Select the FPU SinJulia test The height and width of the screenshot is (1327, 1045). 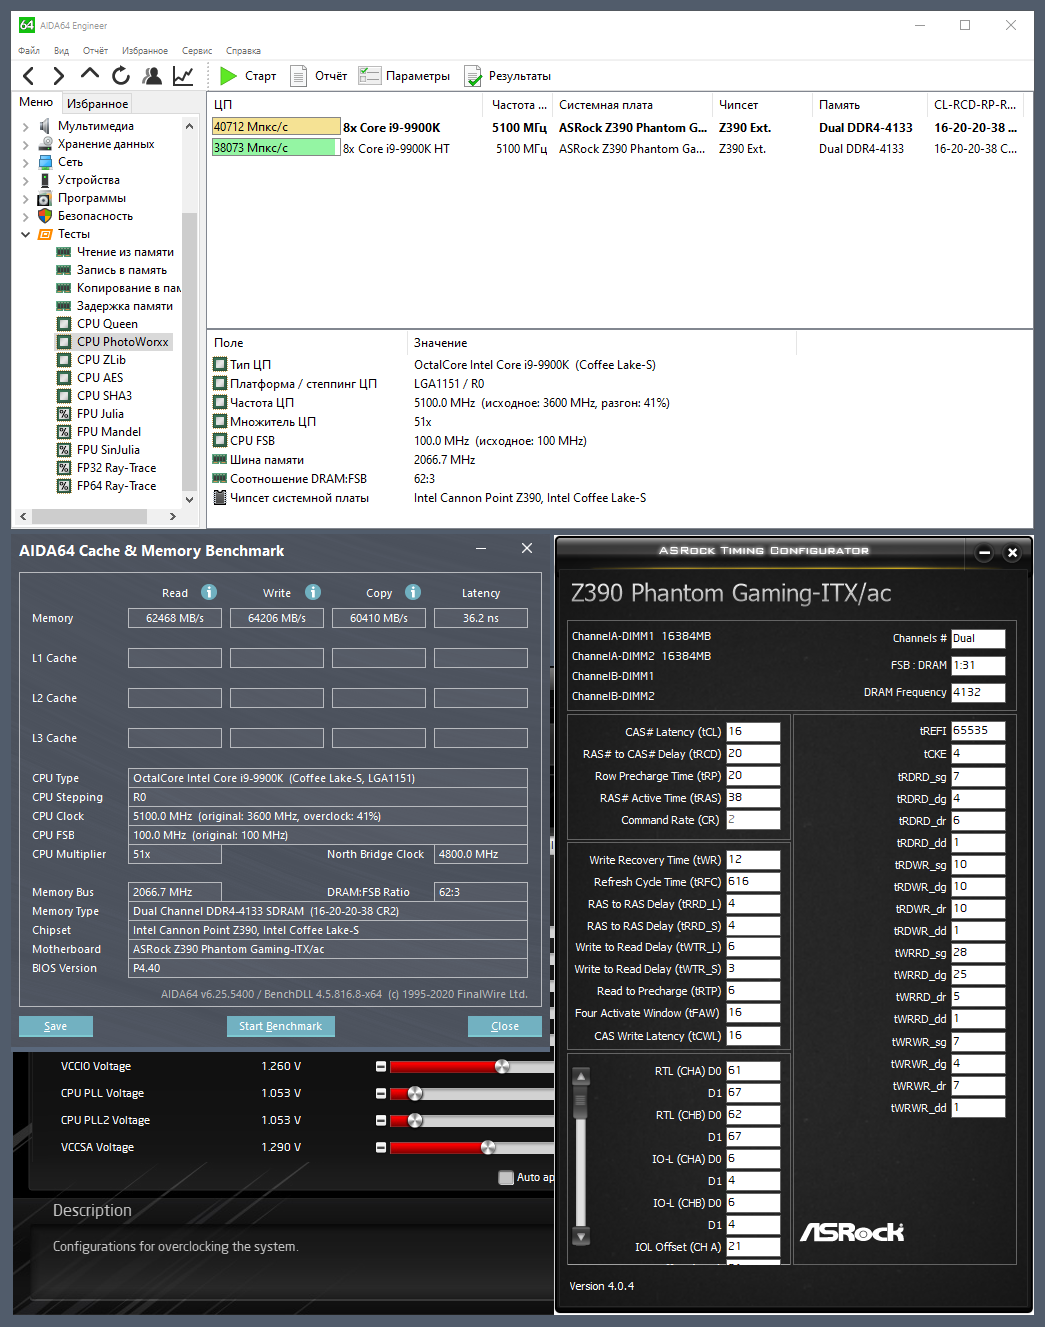(x=108, y=450)
